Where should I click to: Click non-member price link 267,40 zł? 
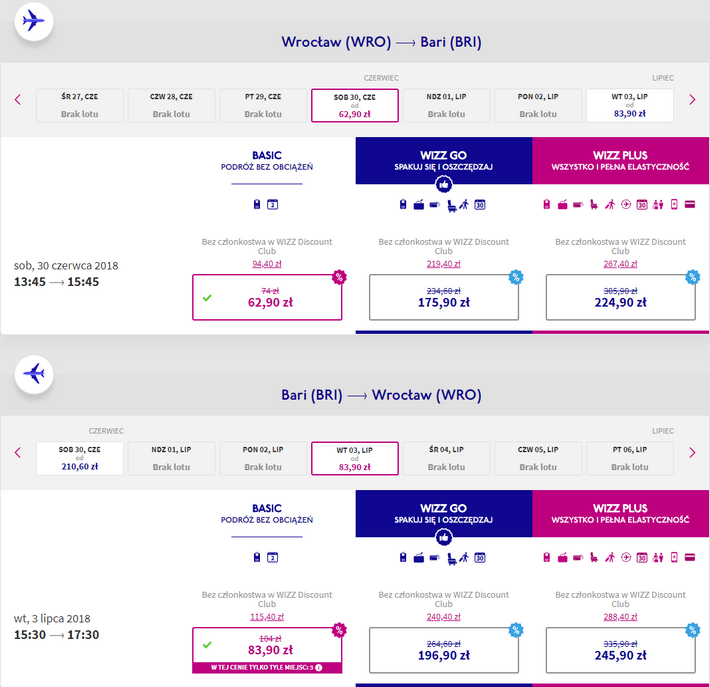(620, 264)
